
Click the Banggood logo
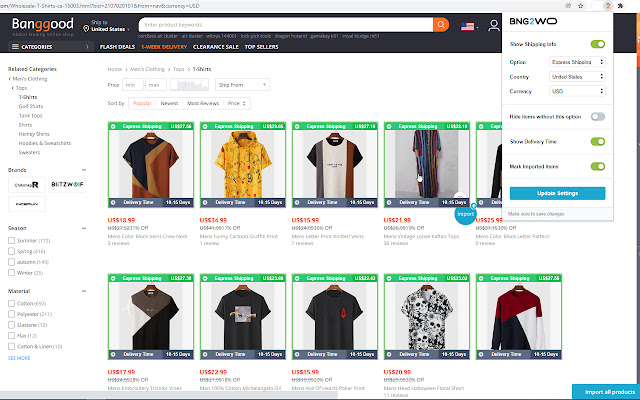[43, 24]
